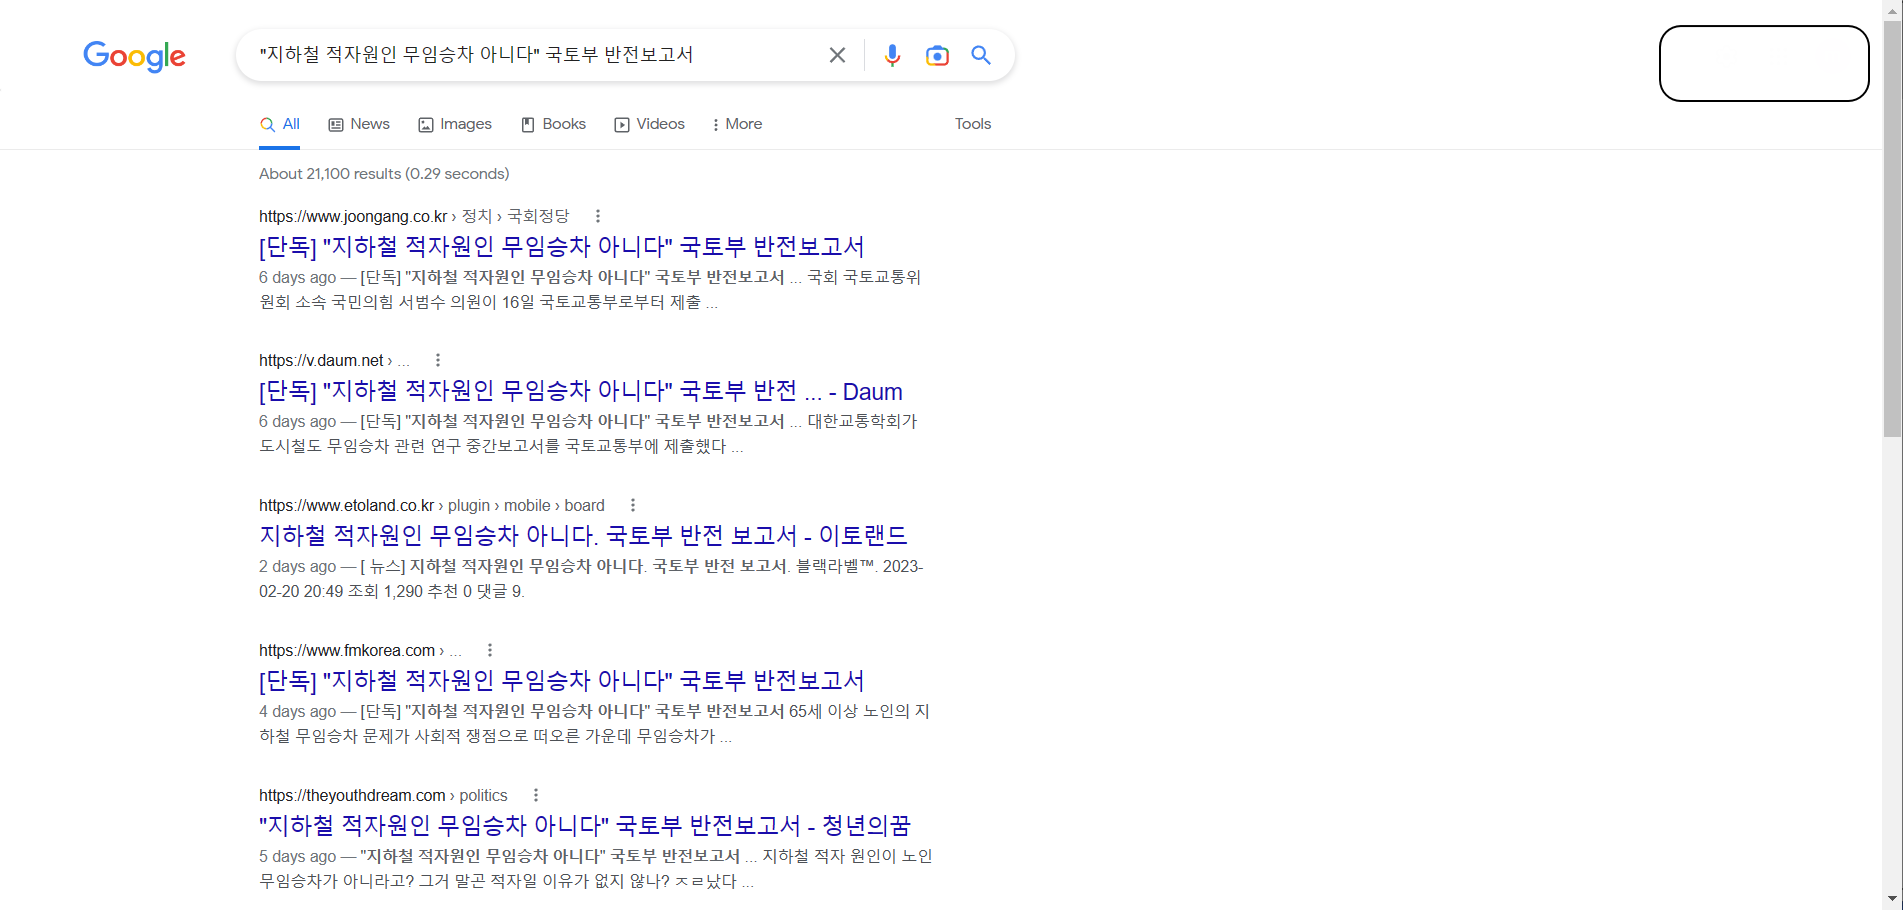Open search by image camera icon
The width and height of the screenshot is (1903, 910).
pos(937,55)
